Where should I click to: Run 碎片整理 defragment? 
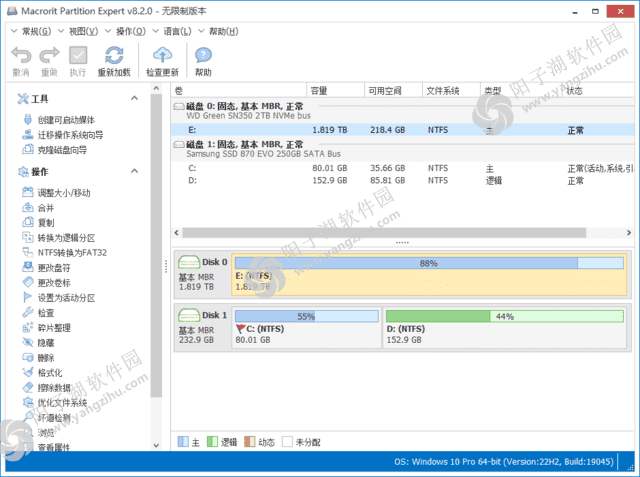click(x=53, y=328)
